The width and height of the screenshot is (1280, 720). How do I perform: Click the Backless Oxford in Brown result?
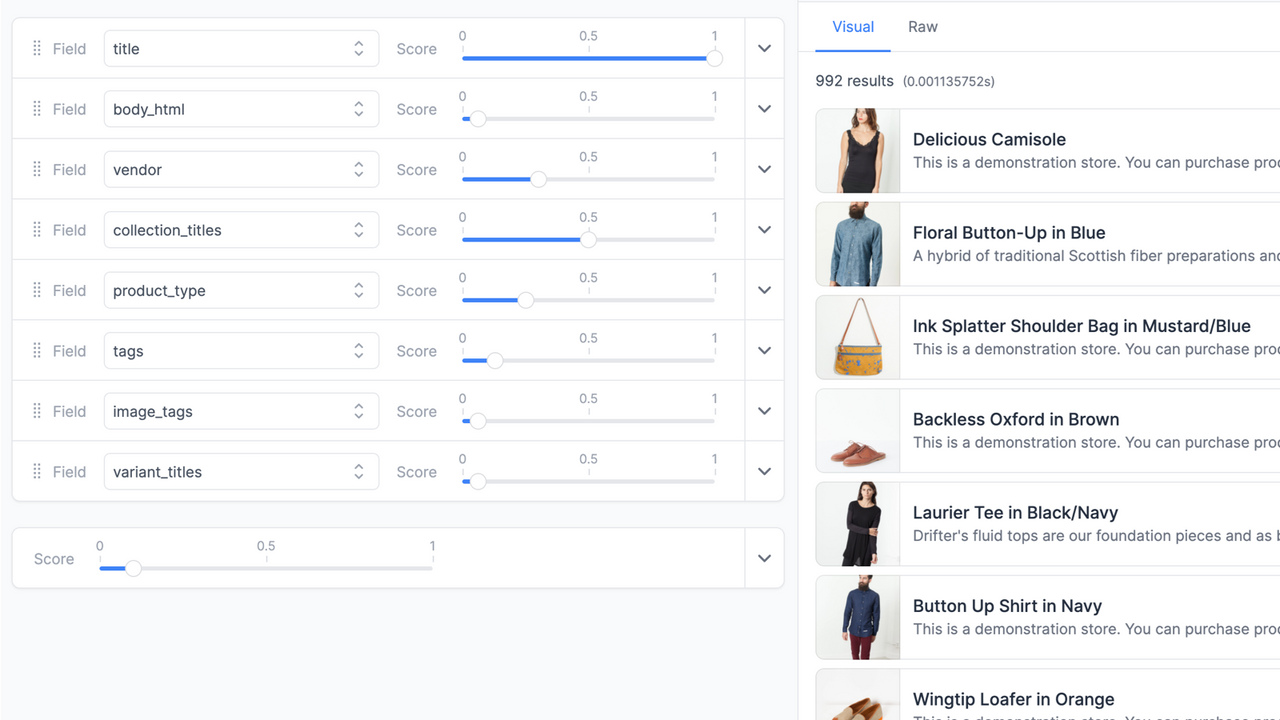coord(1016,419)
